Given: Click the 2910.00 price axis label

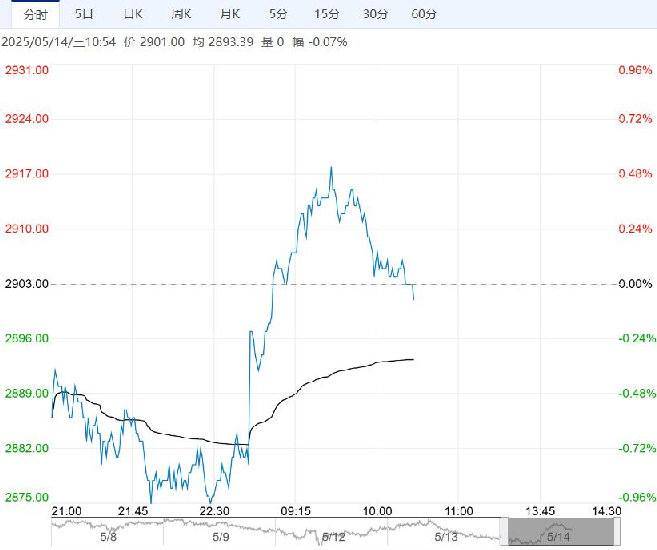Looking at the screenshot, I should coord(27,229).
